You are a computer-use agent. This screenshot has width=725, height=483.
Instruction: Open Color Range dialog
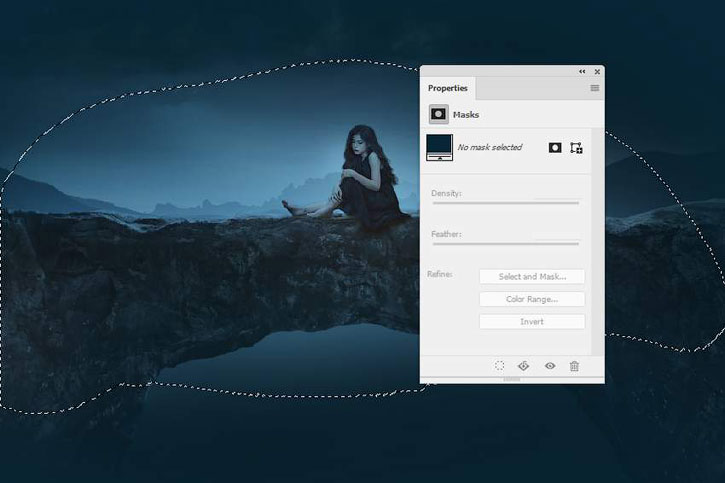532,299
